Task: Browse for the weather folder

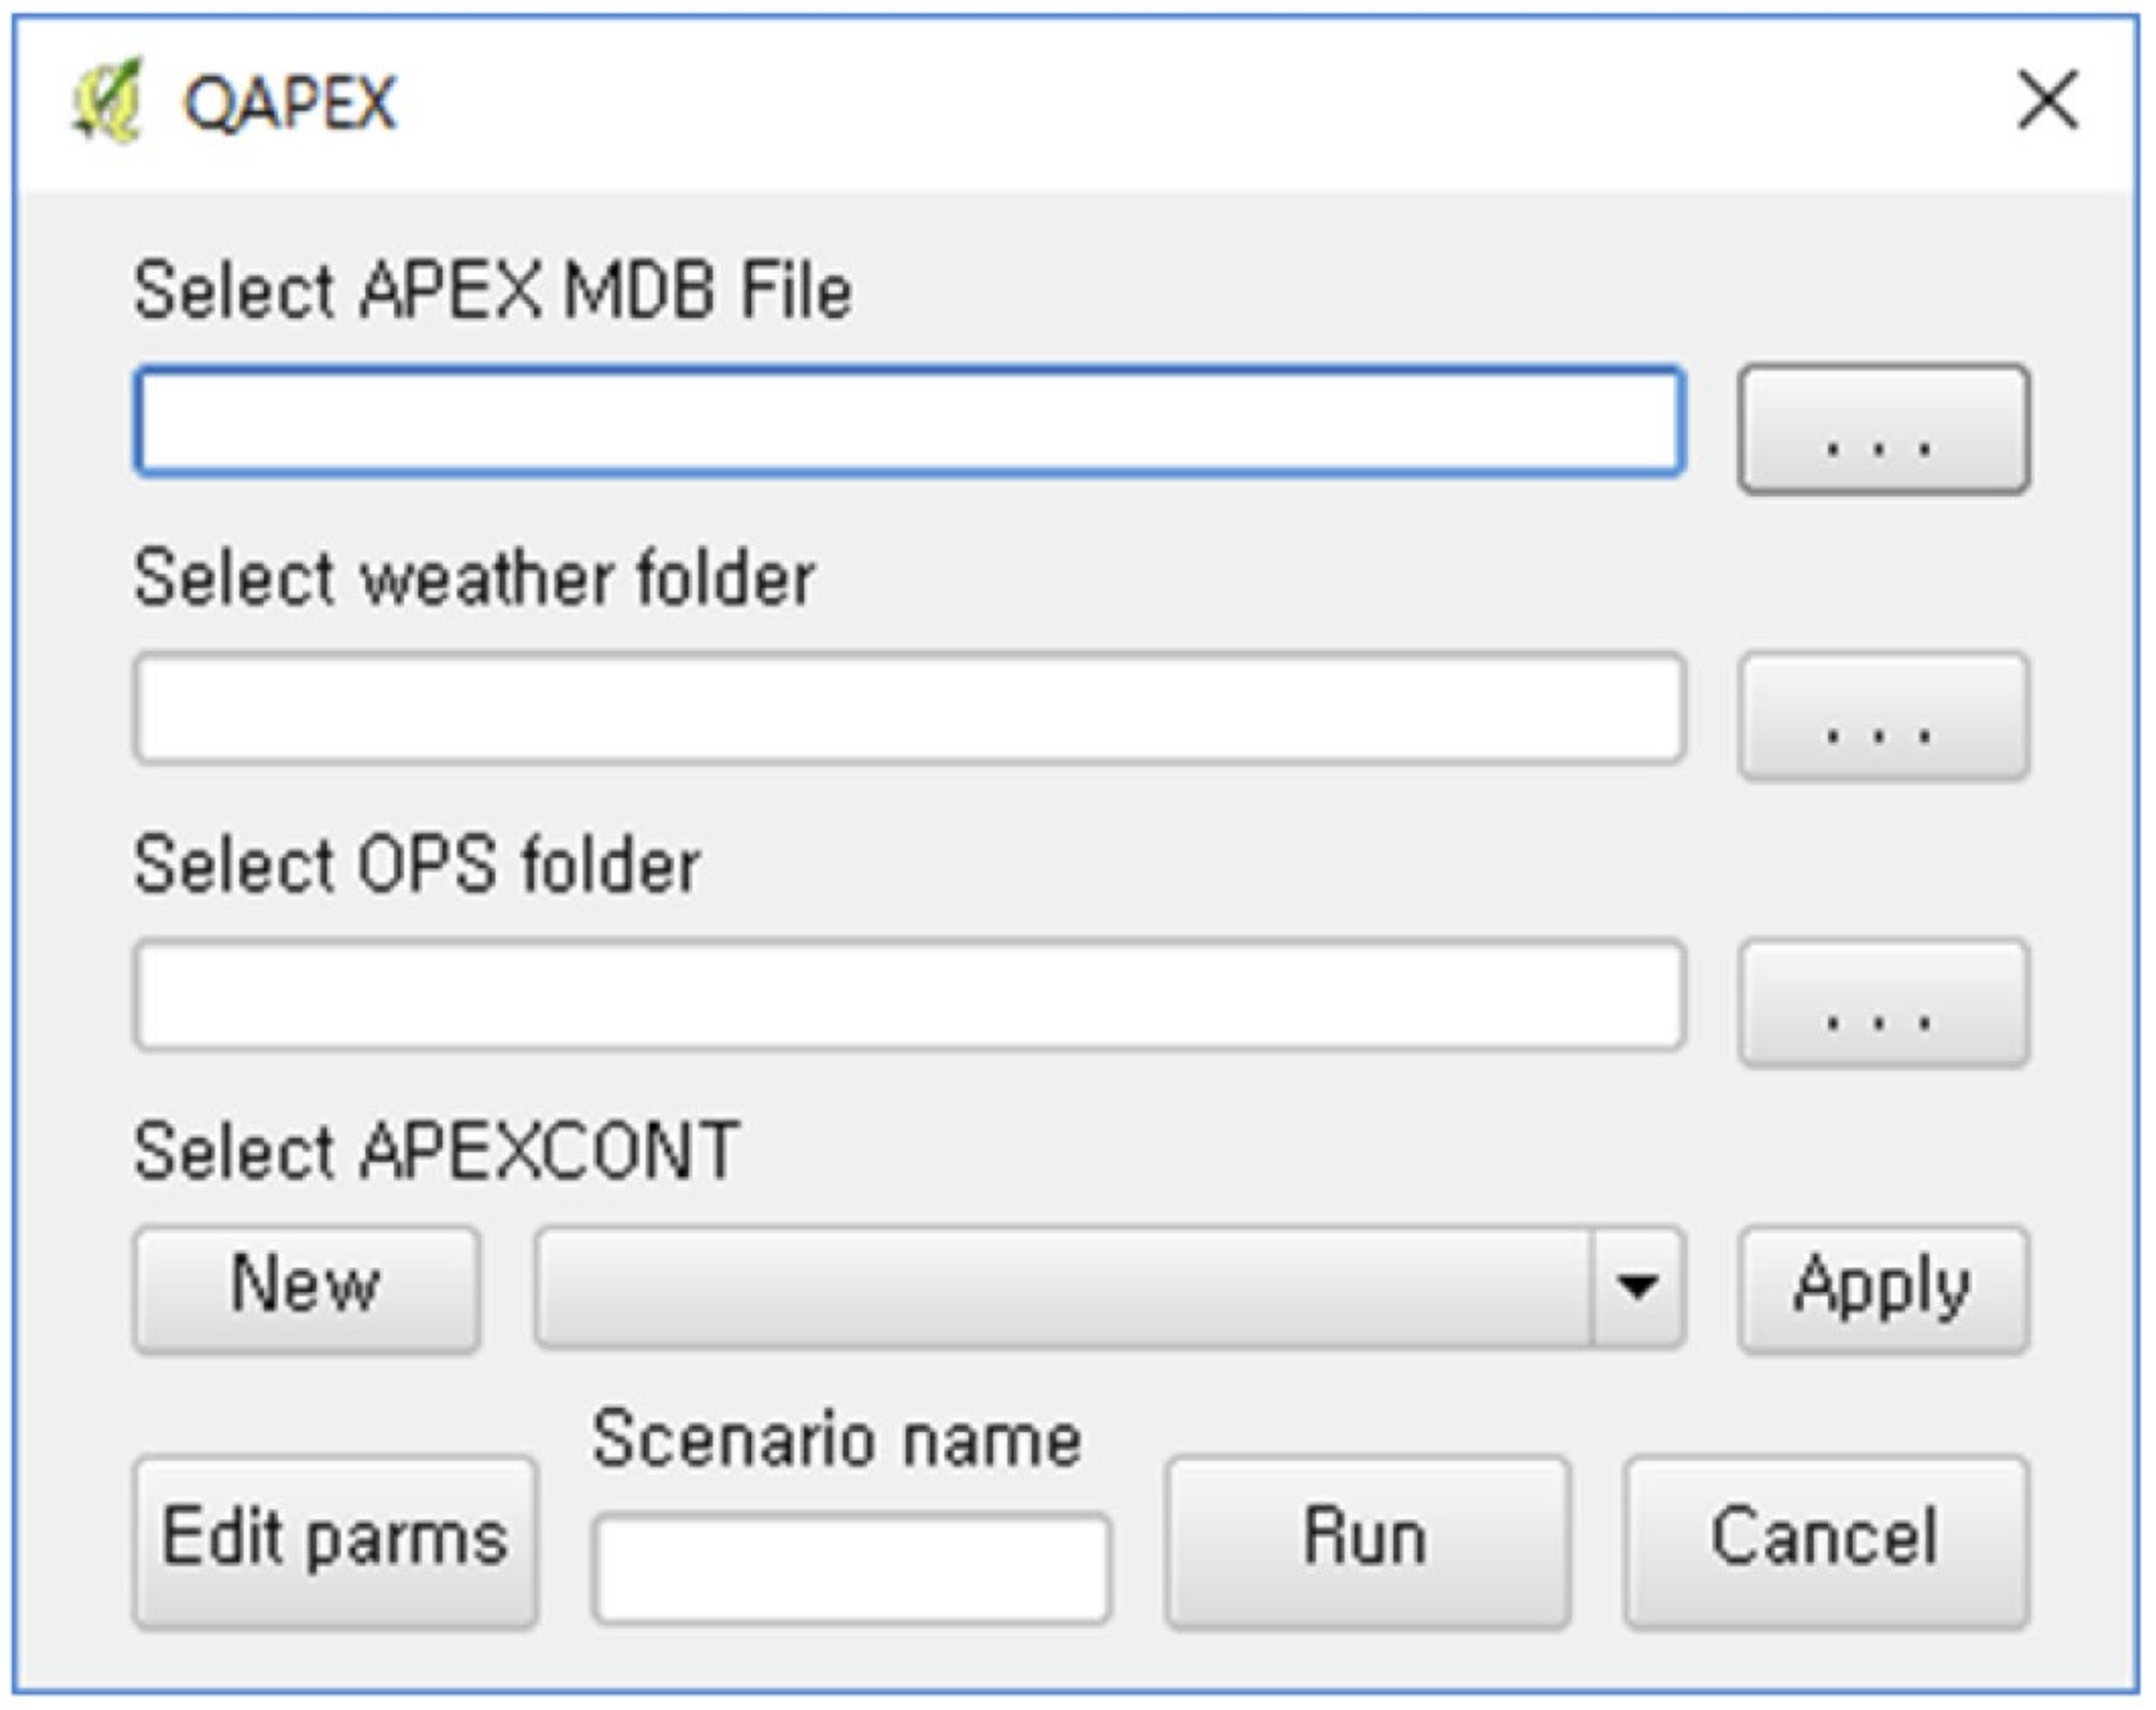Action: tap(1884, 716)
